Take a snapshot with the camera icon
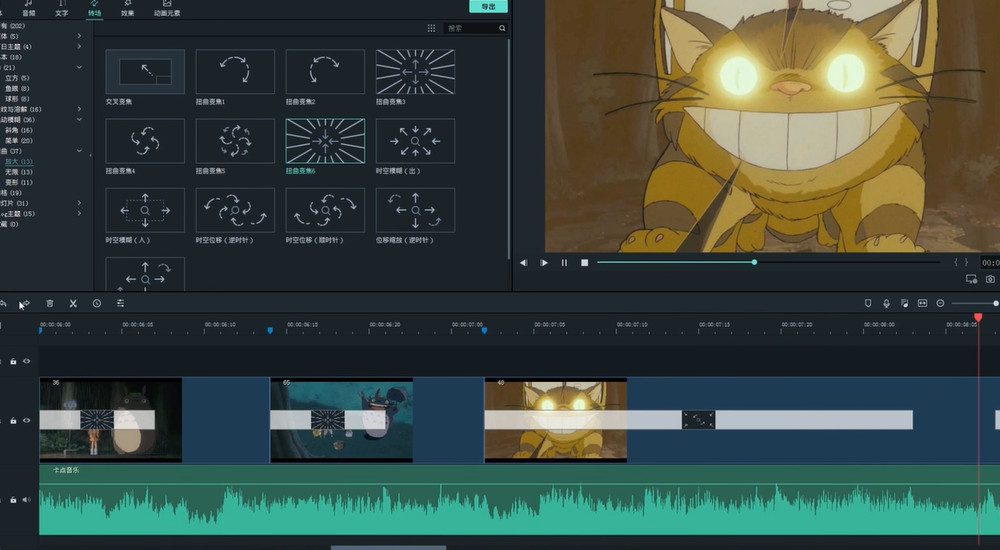 (990, 279)
